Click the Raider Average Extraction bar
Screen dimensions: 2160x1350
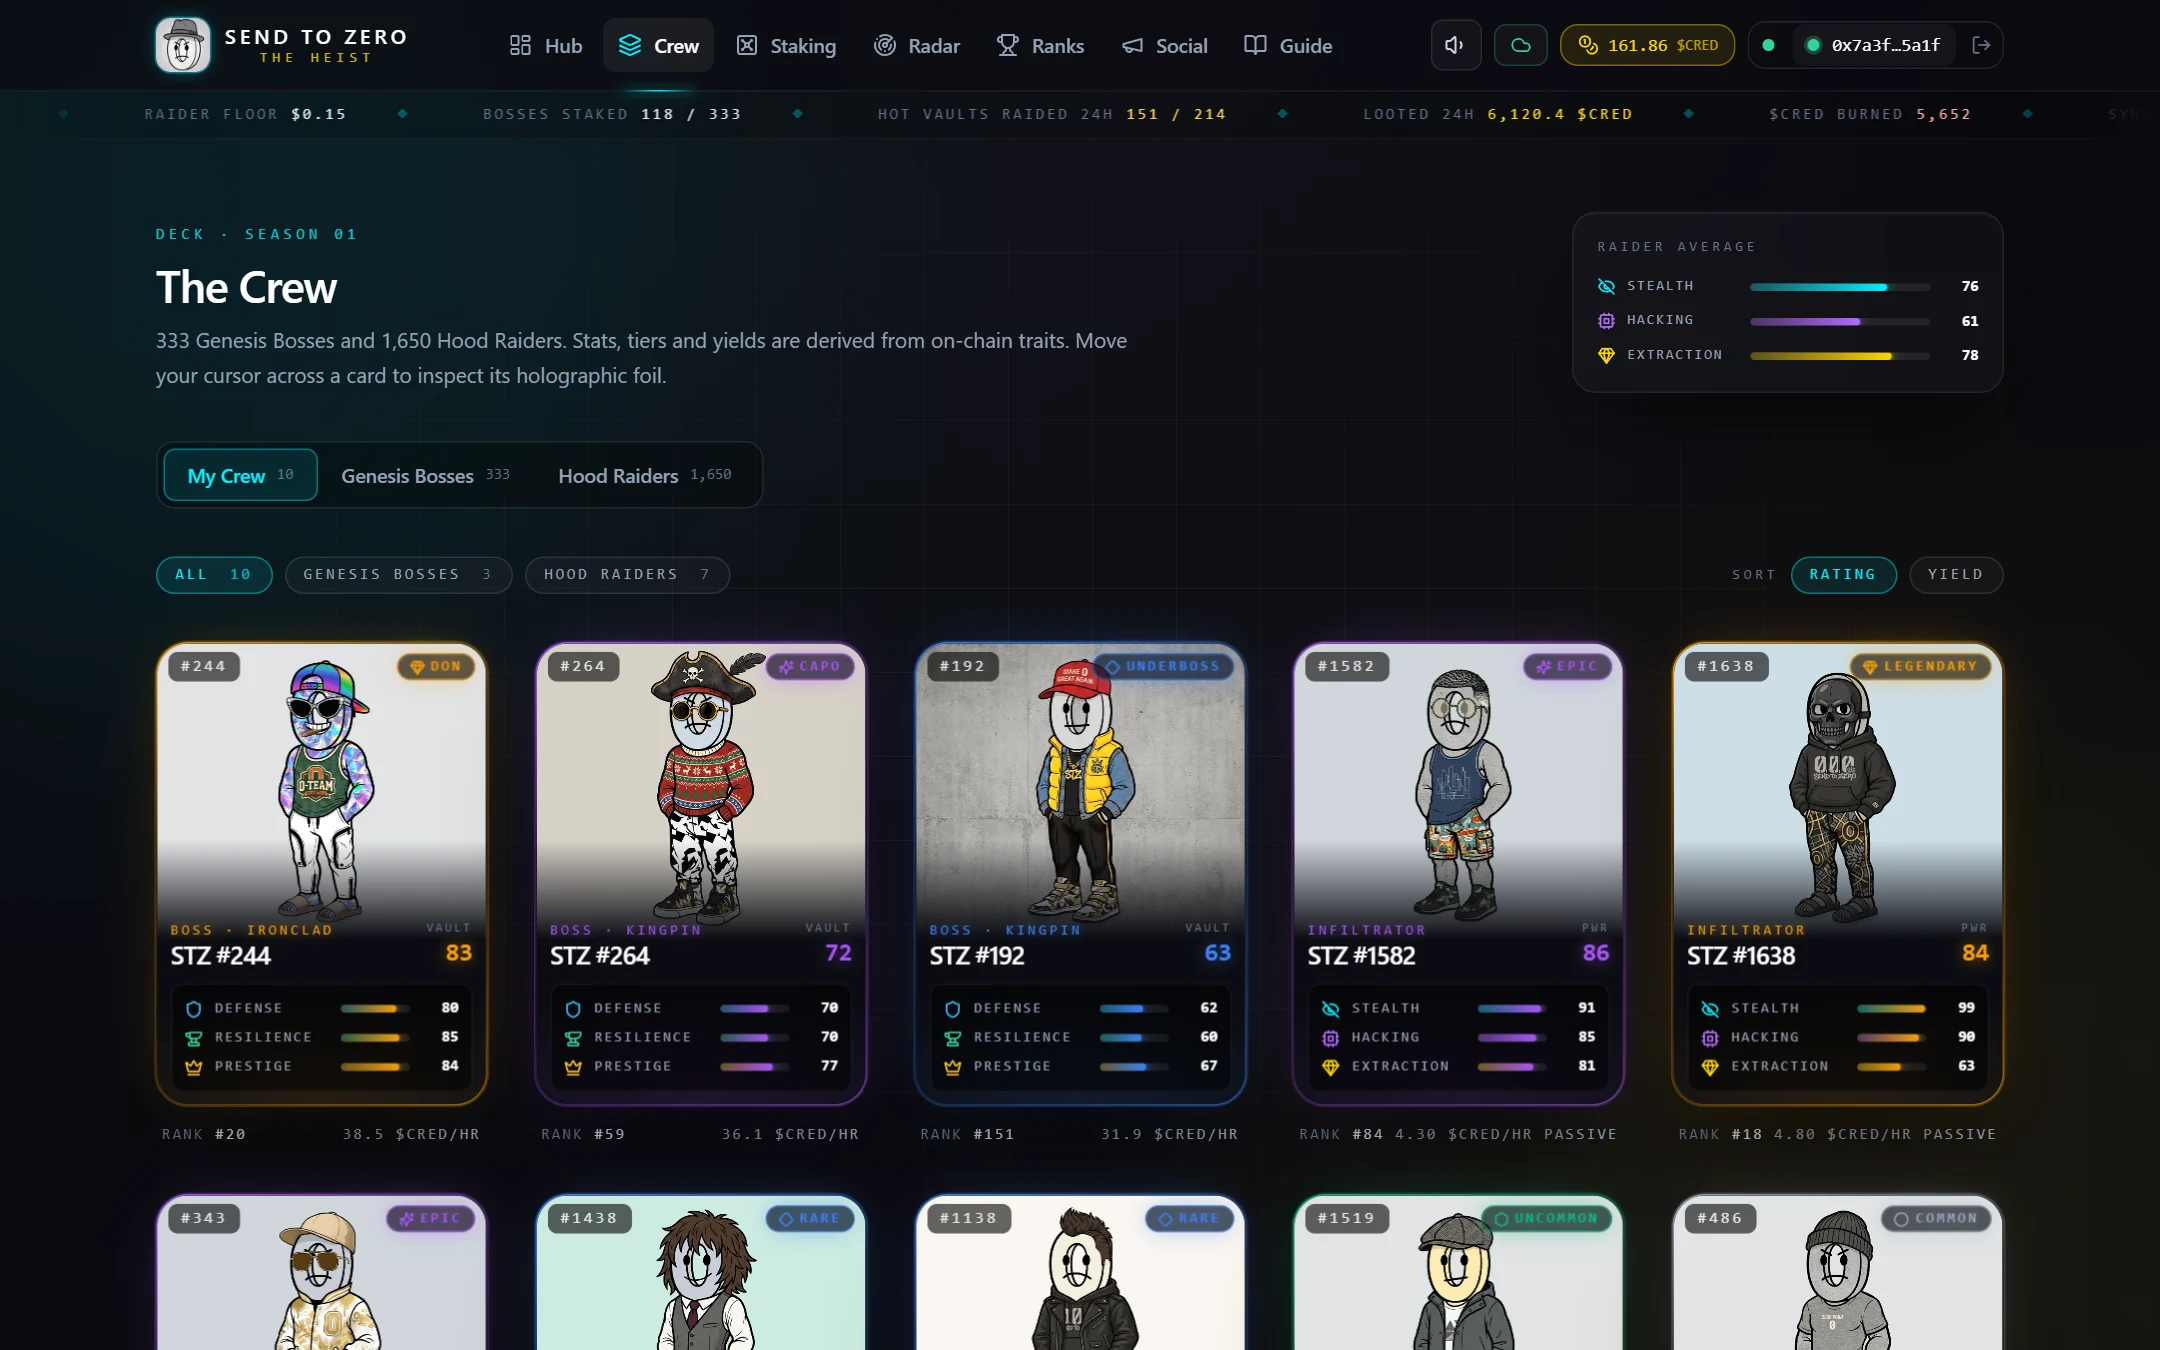coord(1840,356)
